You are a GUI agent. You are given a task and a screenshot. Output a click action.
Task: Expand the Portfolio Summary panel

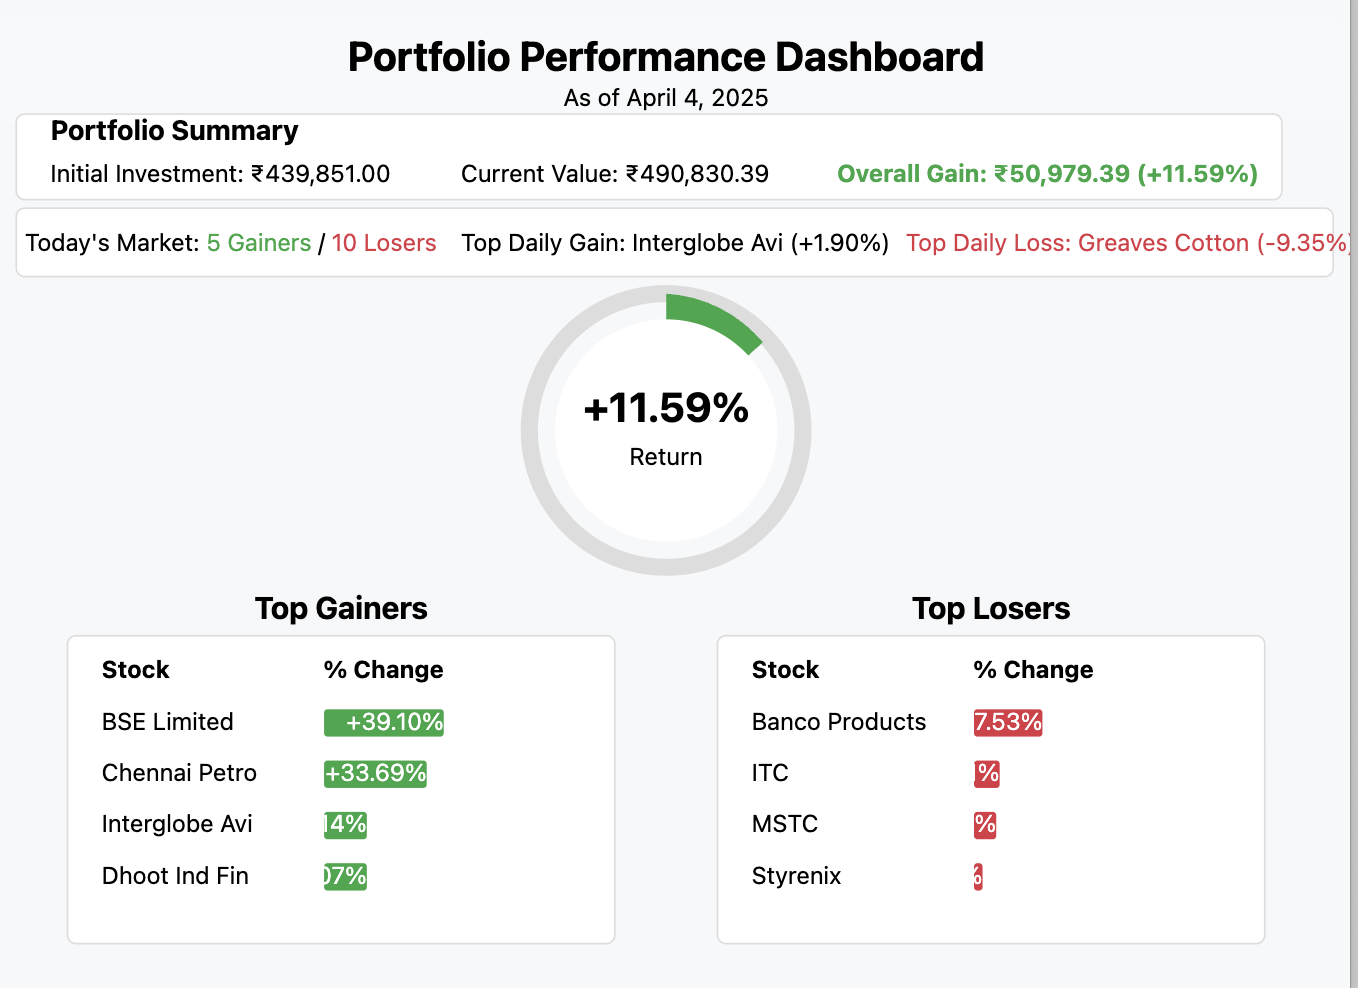174,131
